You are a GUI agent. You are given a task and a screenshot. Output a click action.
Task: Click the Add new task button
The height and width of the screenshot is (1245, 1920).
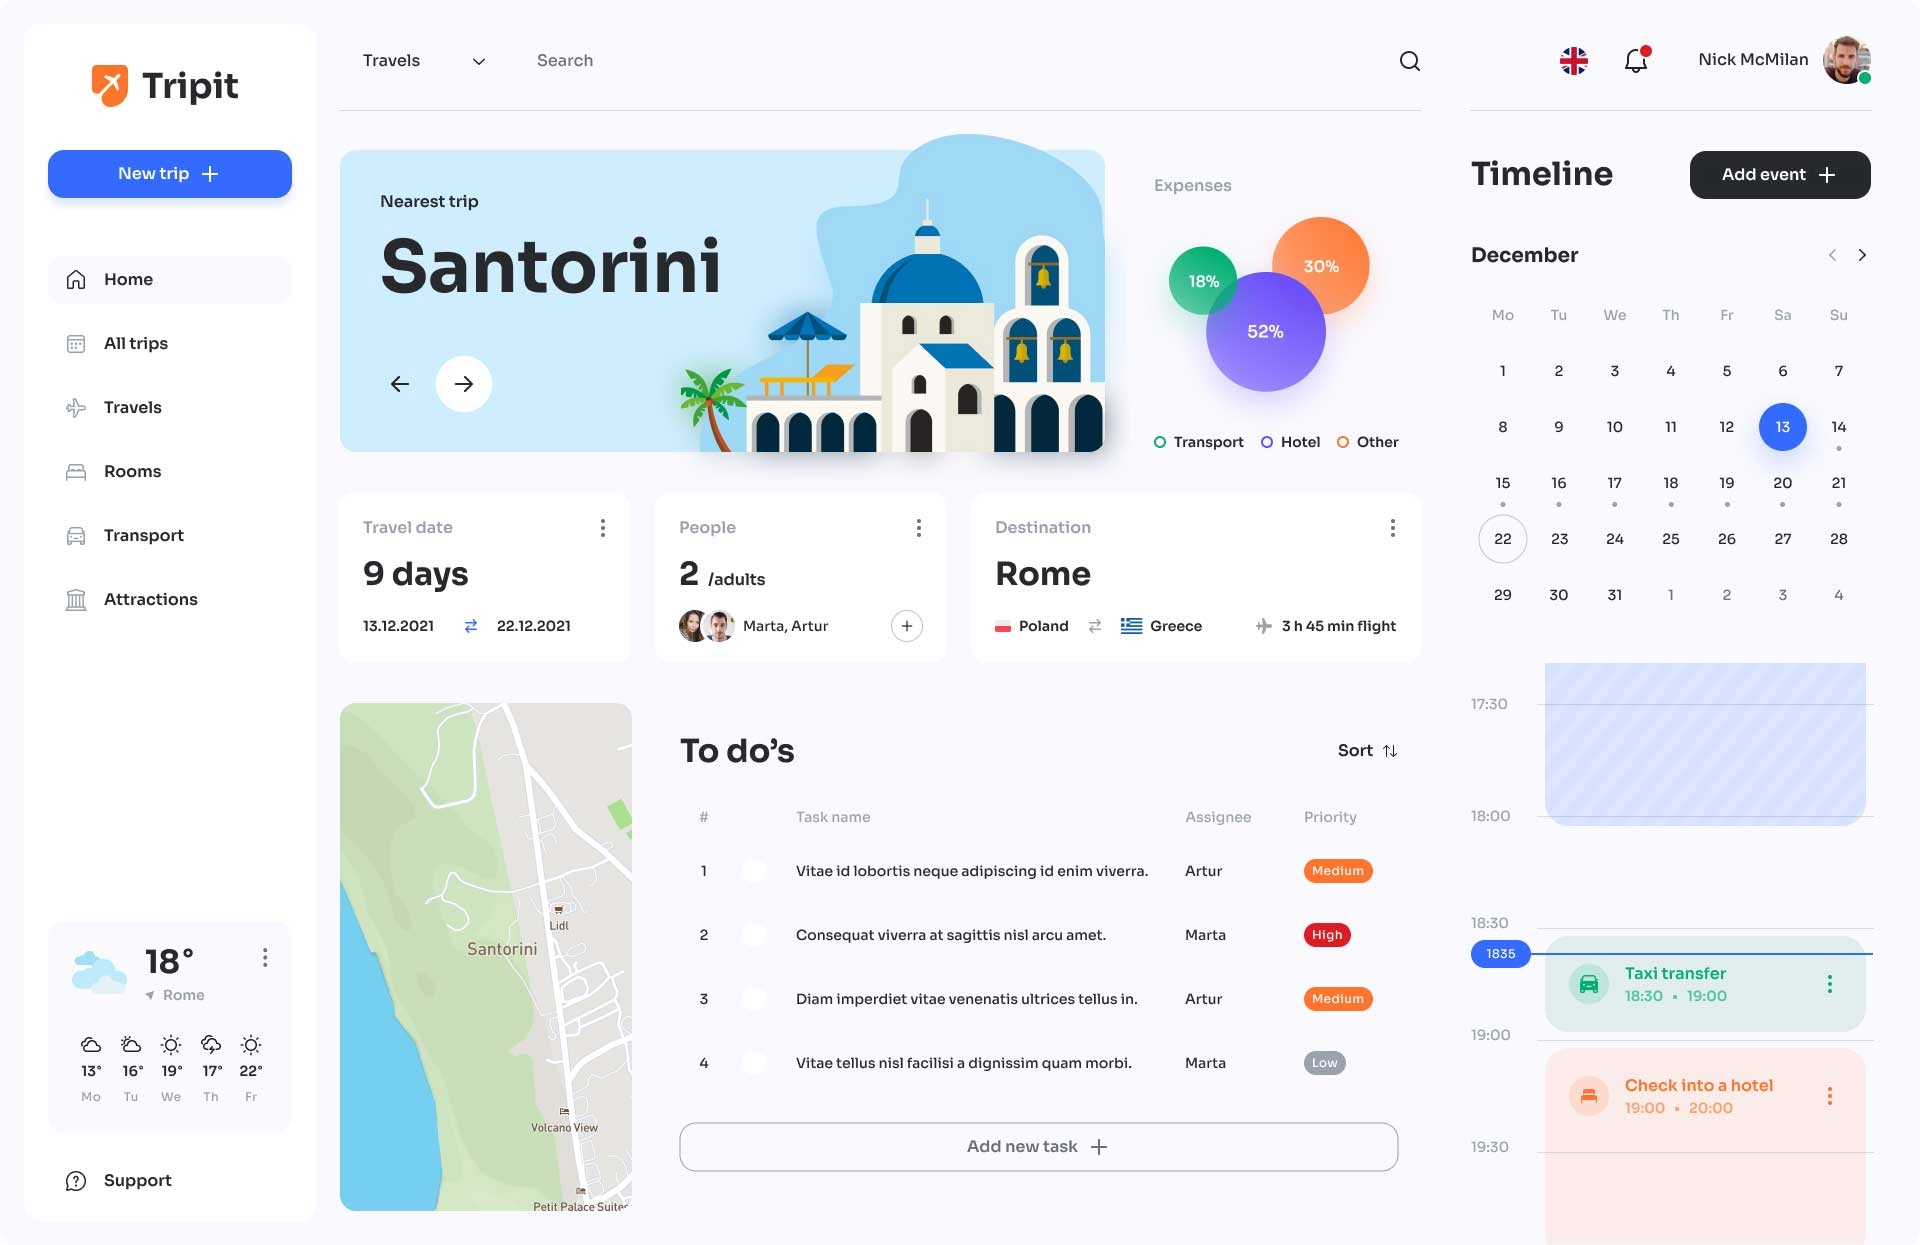pyautogui.click(x=1037, y=1146)
